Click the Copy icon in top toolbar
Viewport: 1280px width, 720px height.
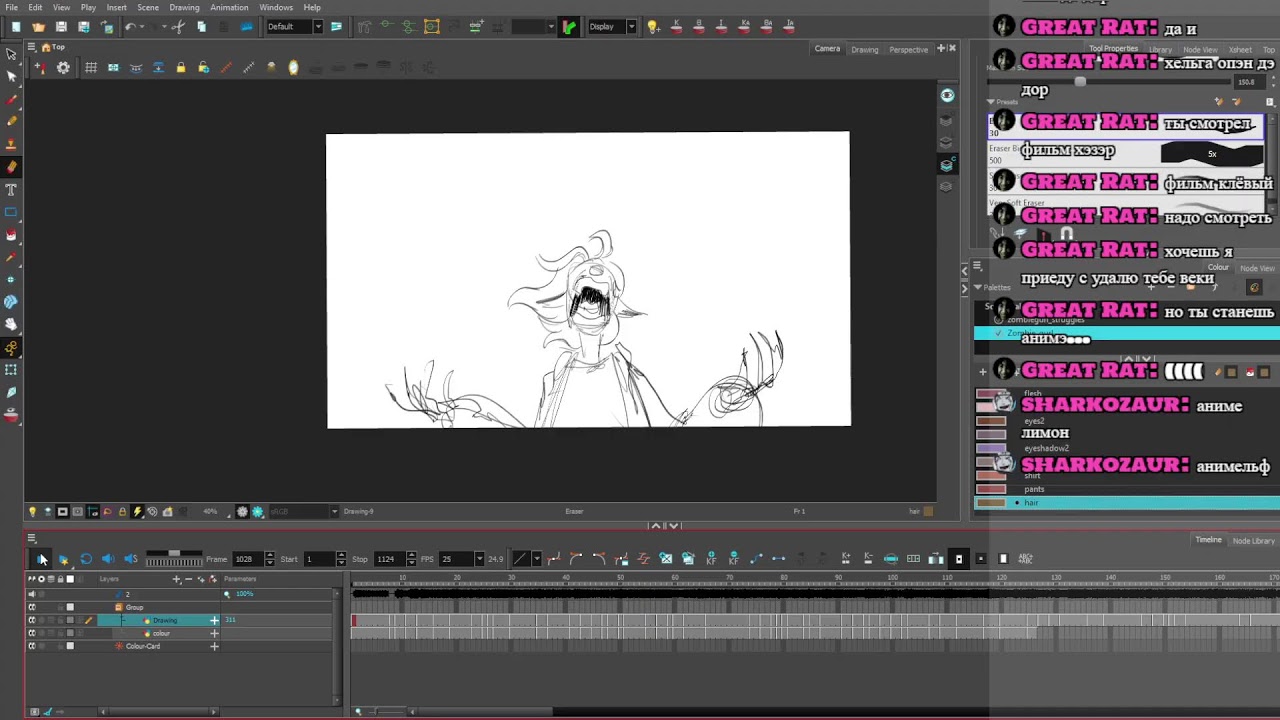[x=201, y=27]
